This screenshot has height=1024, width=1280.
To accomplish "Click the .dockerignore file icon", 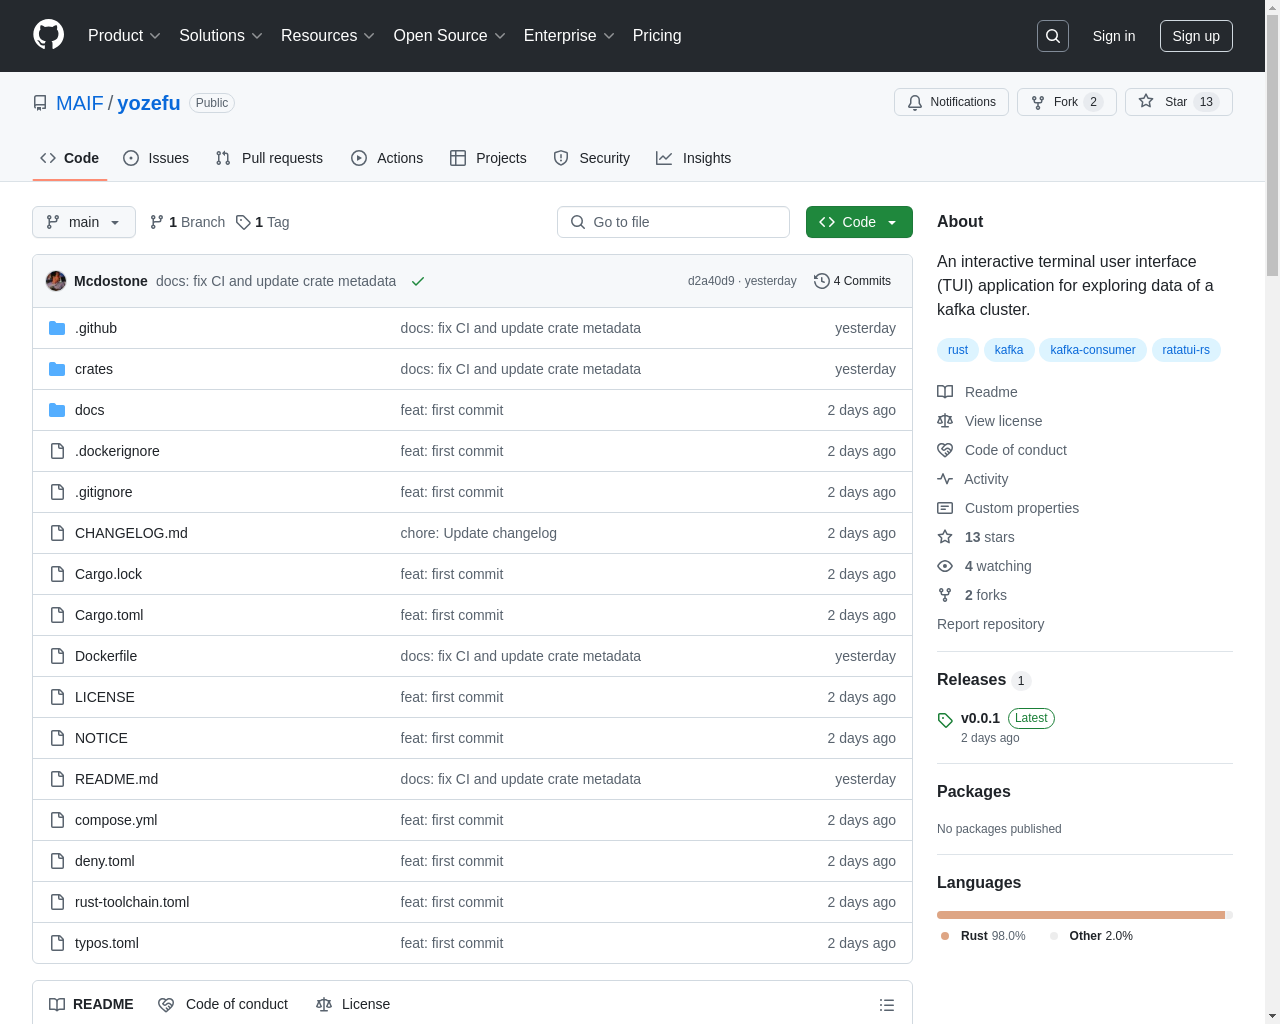I will tap(57, 451).
